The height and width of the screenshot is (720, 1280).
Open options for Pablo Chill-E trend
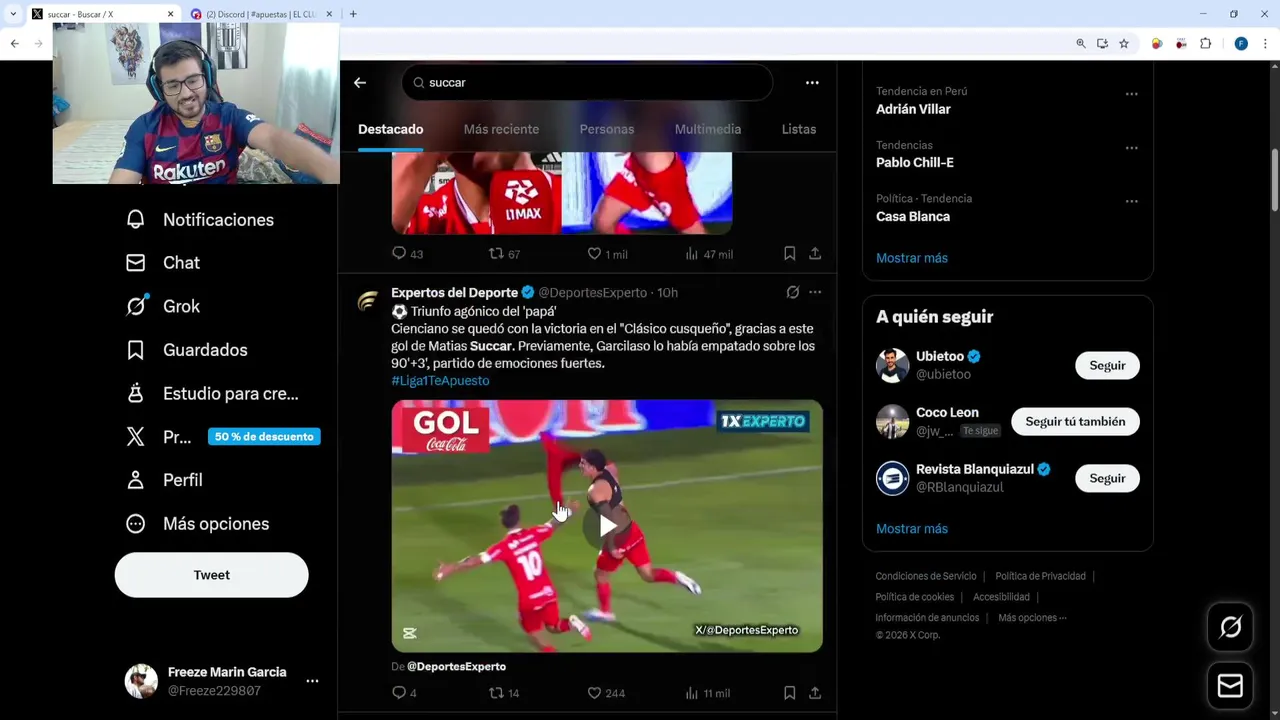point(1131,148)
